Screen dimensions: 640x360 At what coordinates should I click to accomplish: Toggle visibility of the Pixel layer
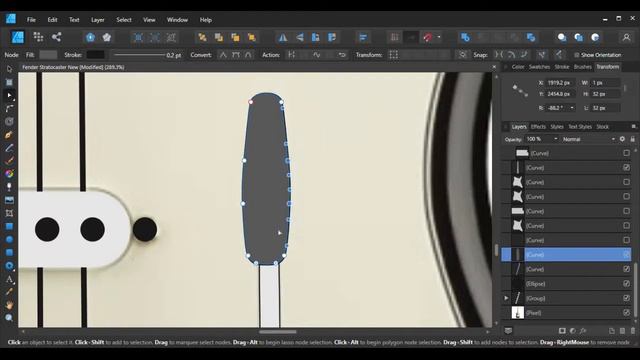coord(626,313)
